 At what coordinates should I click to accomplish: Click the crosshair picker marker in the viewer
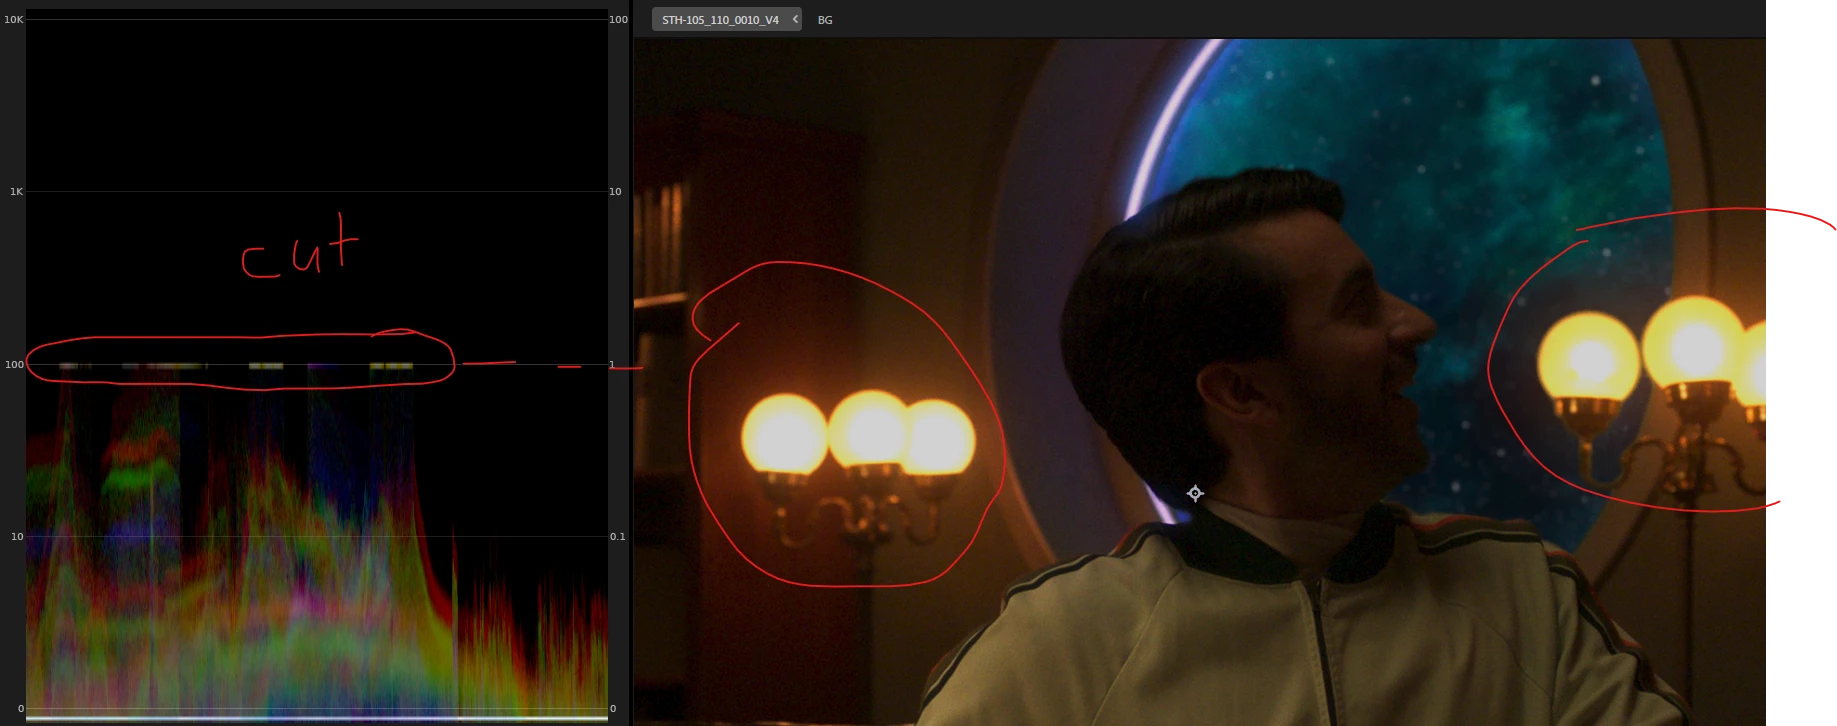1195,493
